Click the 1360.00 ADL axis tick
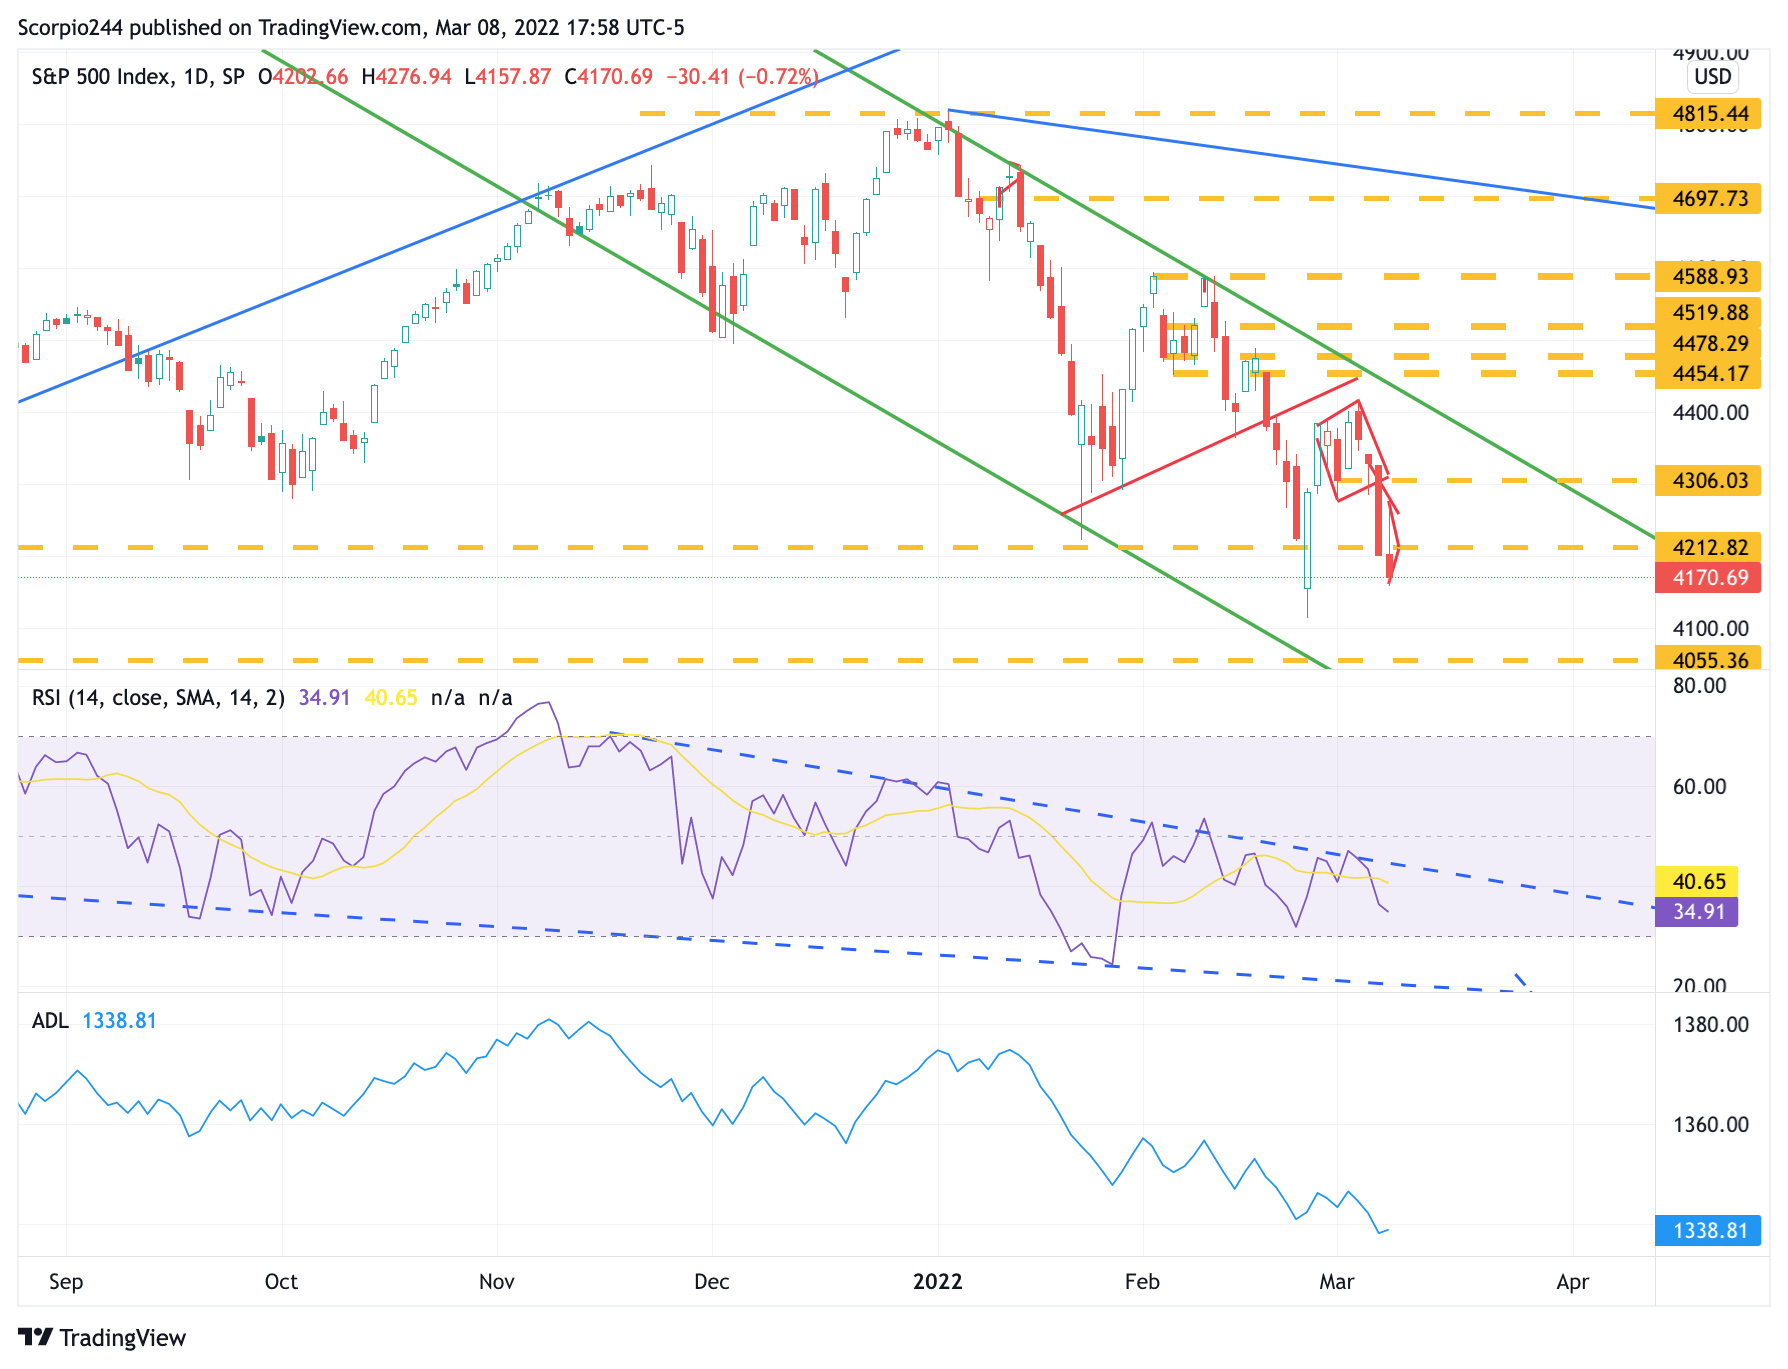1788x1369 pixels. click(x=1710, y=1125)
